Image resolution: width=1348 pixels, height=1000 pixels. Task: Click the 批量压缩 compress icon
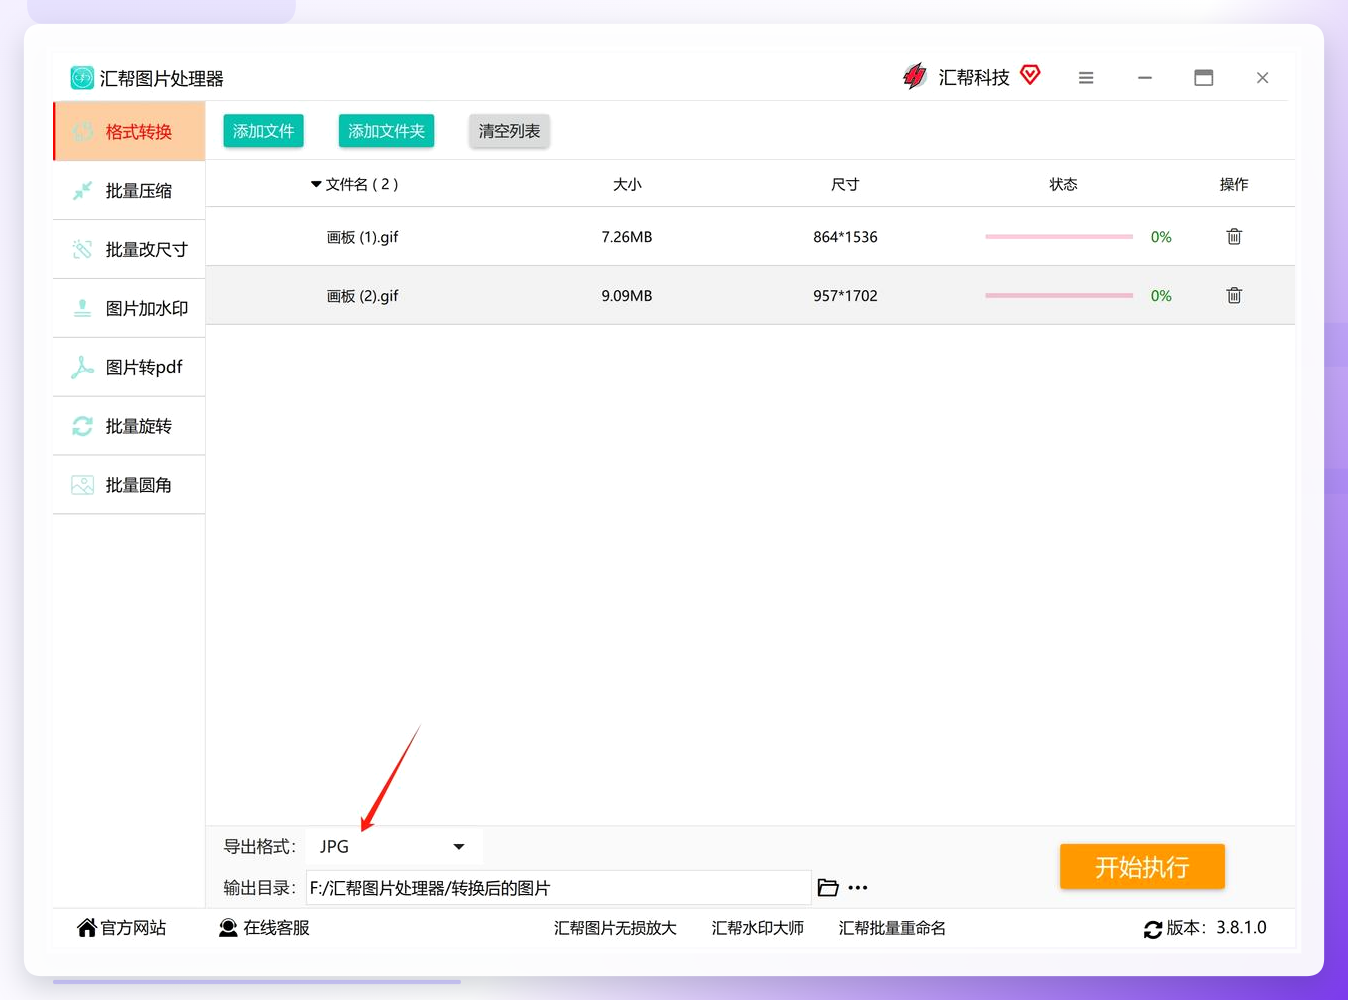82,191
